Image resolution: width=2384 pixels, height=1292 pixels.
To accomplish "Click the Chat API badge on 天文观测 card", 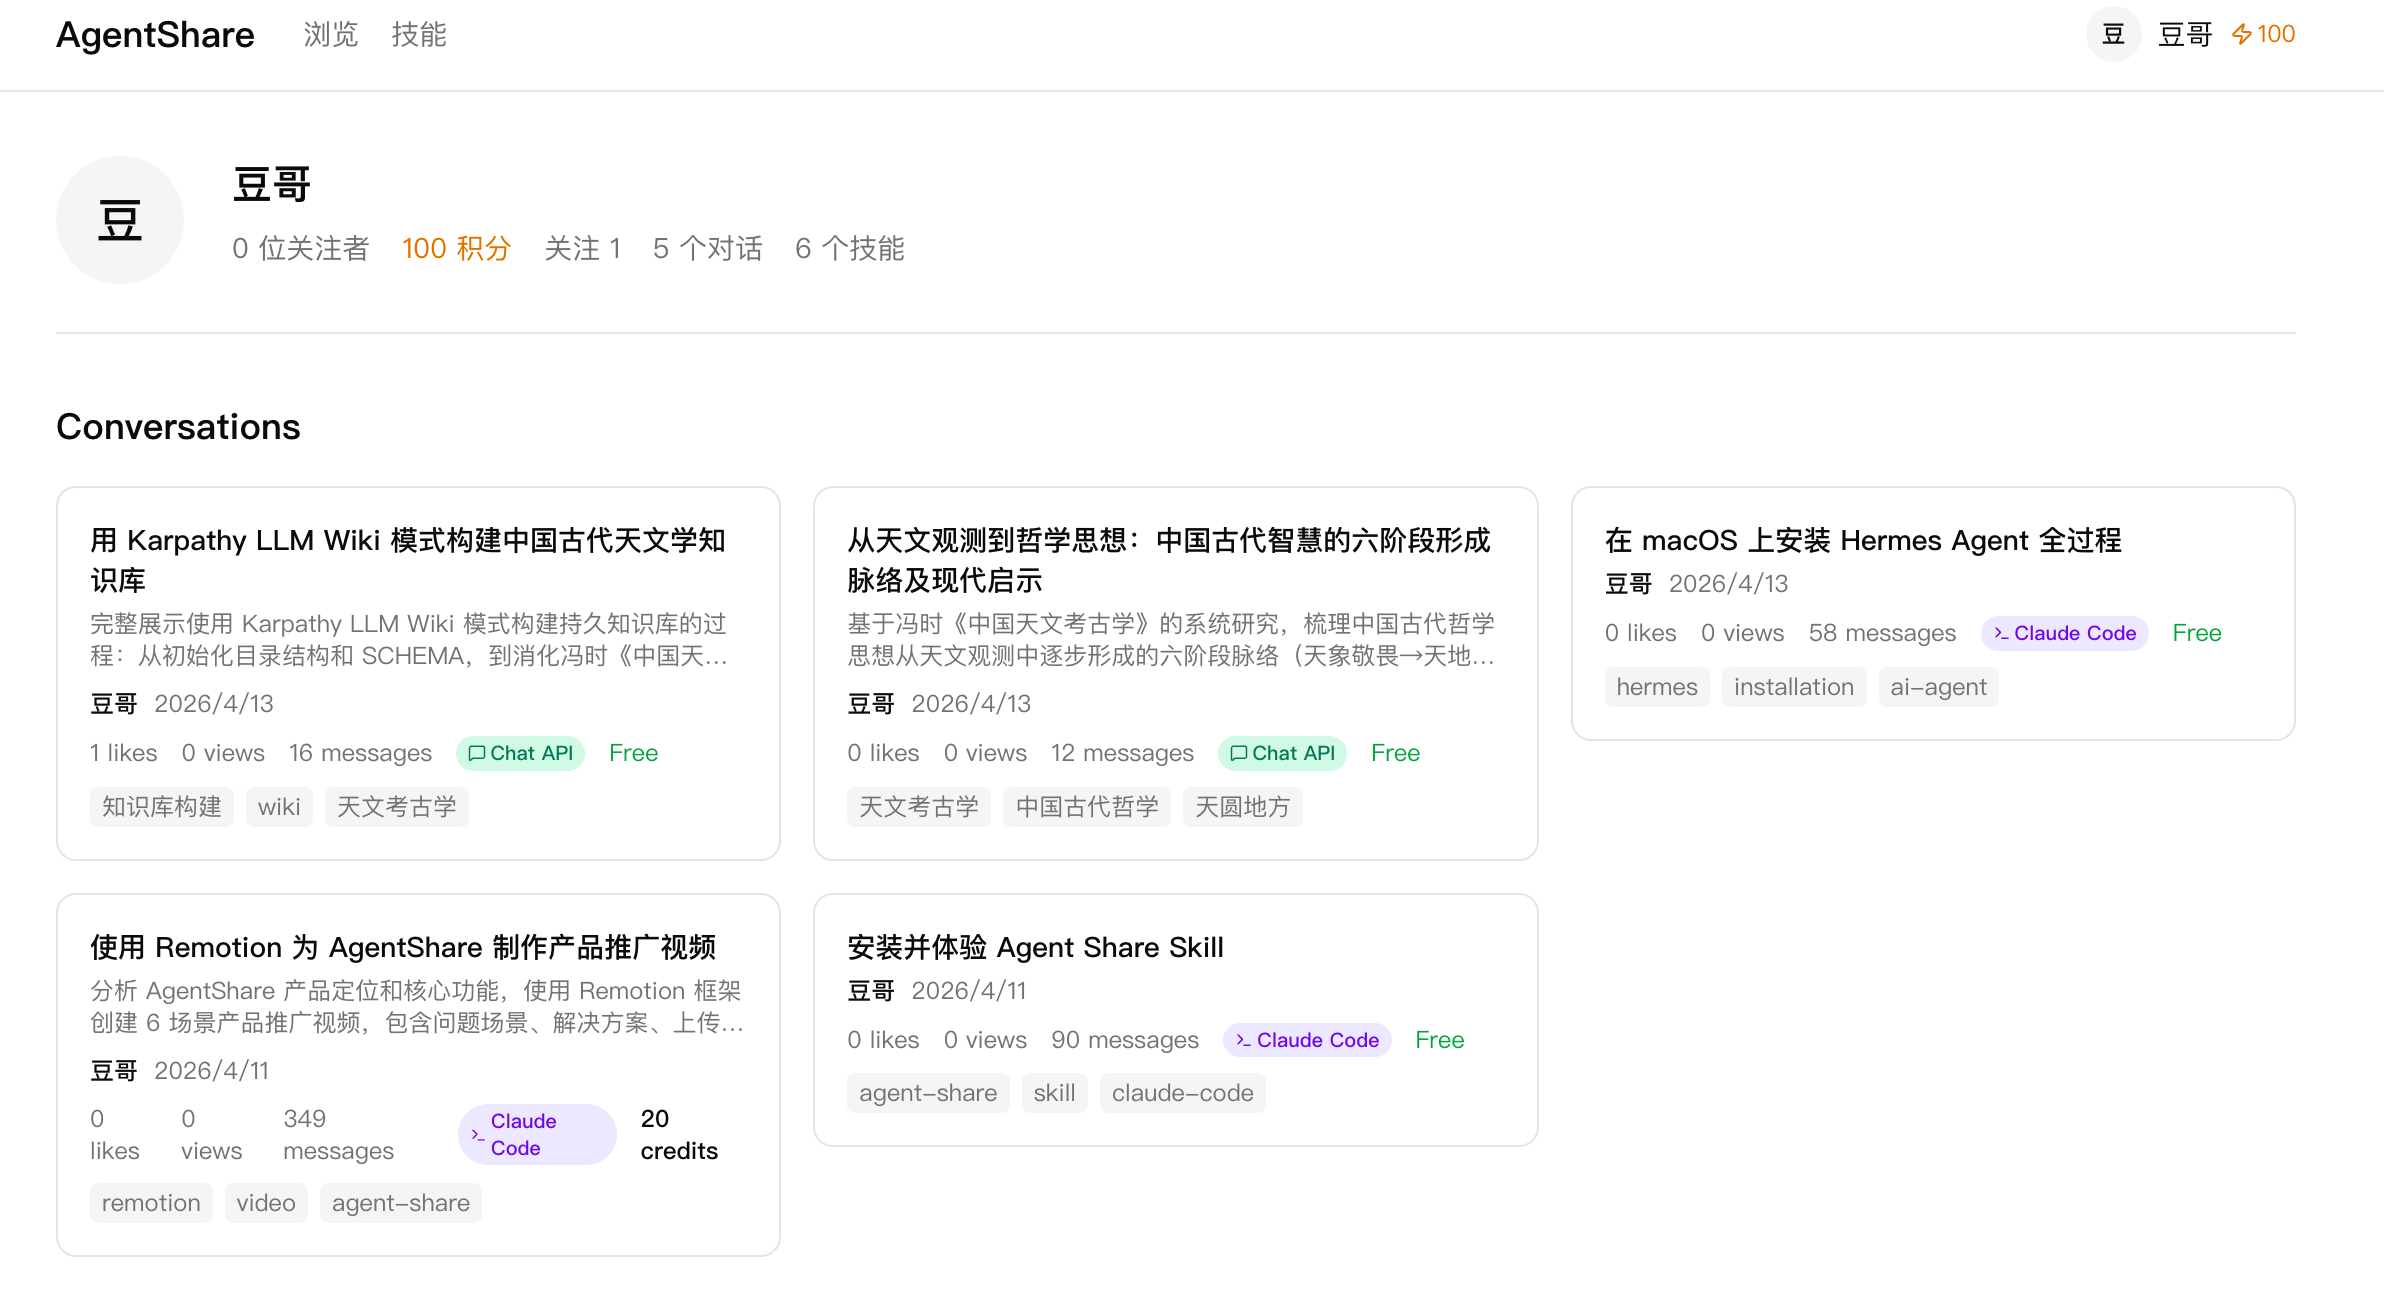I will [x=1282, y=753].
